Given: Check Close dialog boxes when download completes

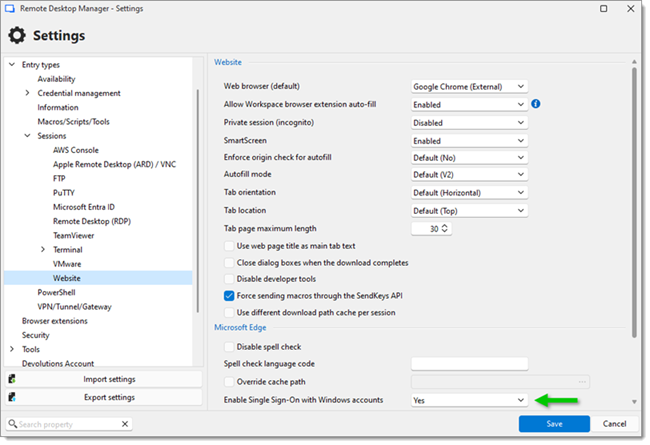Looking at the screenshot, I should (229, 263).
